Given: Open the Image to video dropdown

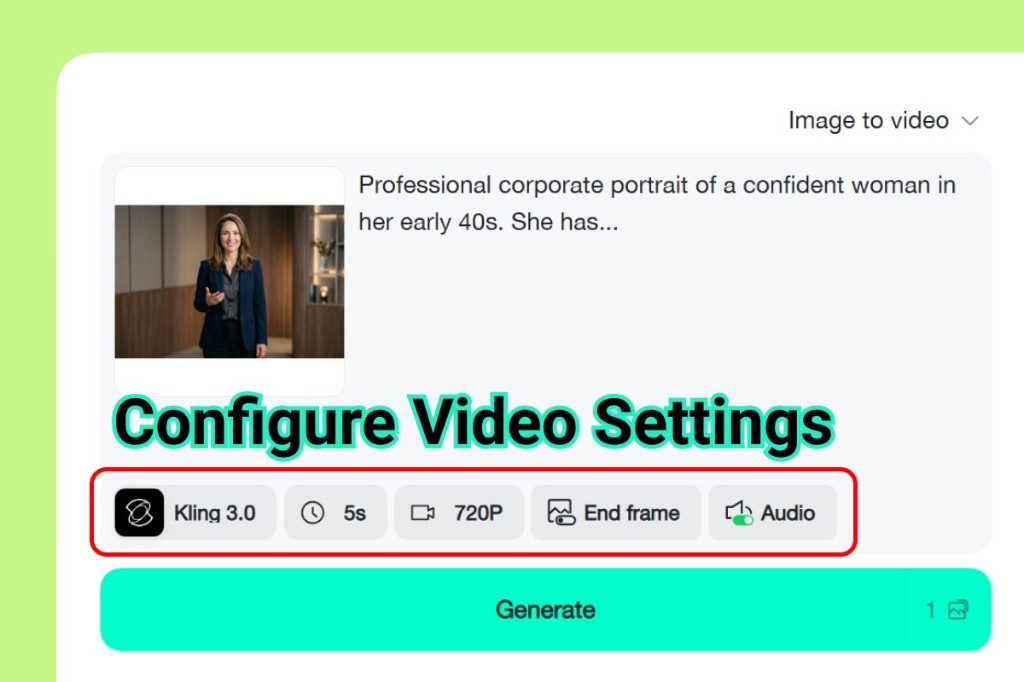Looking at the screenshot, I should coord(884,120).
